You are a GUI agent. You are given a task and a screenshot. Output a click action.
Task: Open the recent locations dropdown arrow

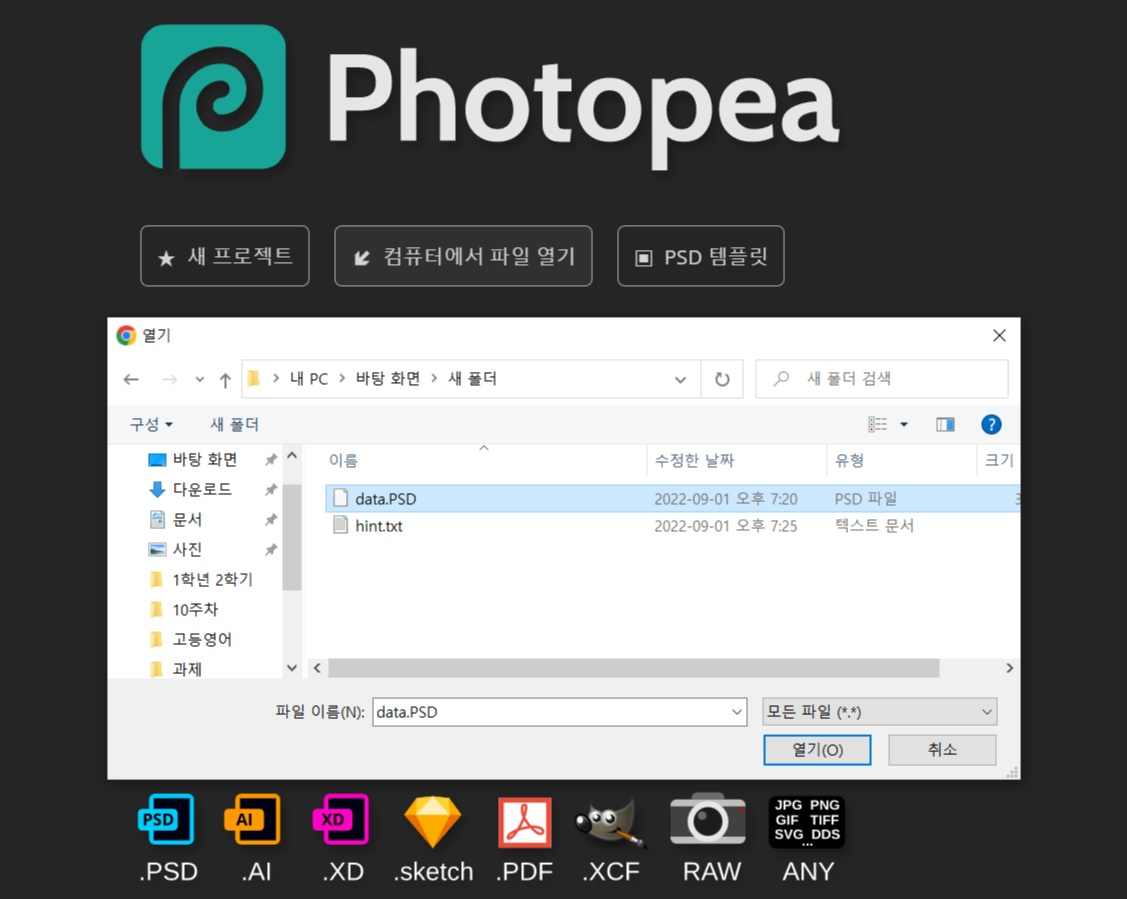tap(200, 379)
